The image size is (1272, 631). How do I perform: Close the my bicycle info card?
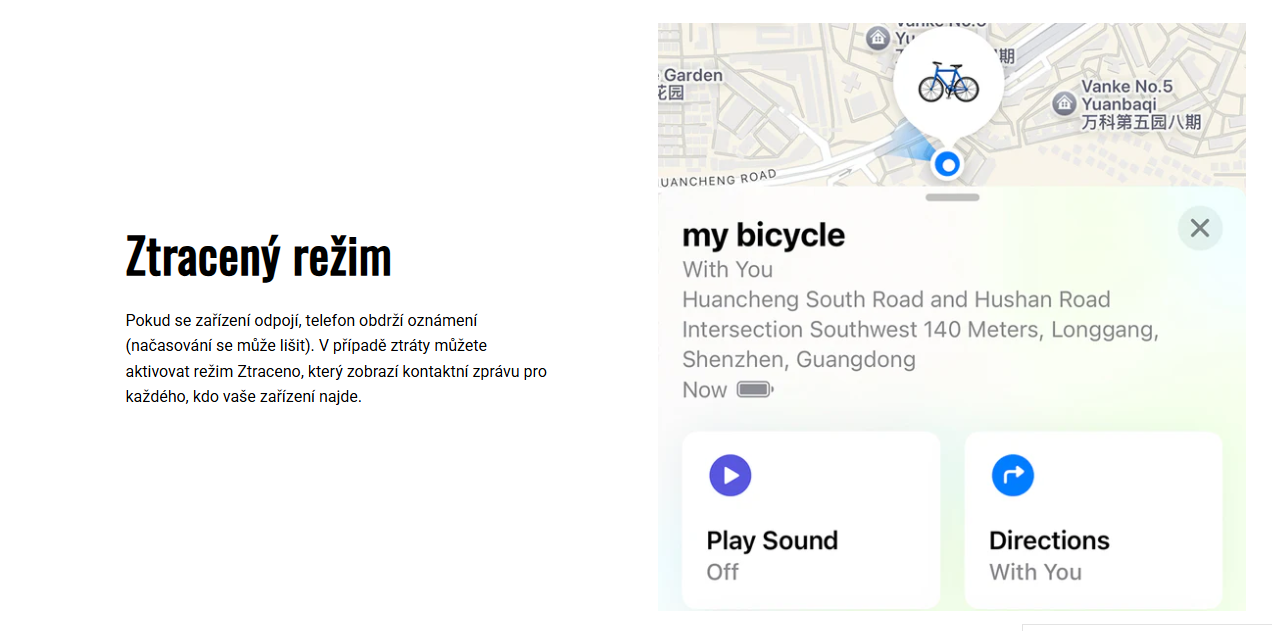[1200, 228]
